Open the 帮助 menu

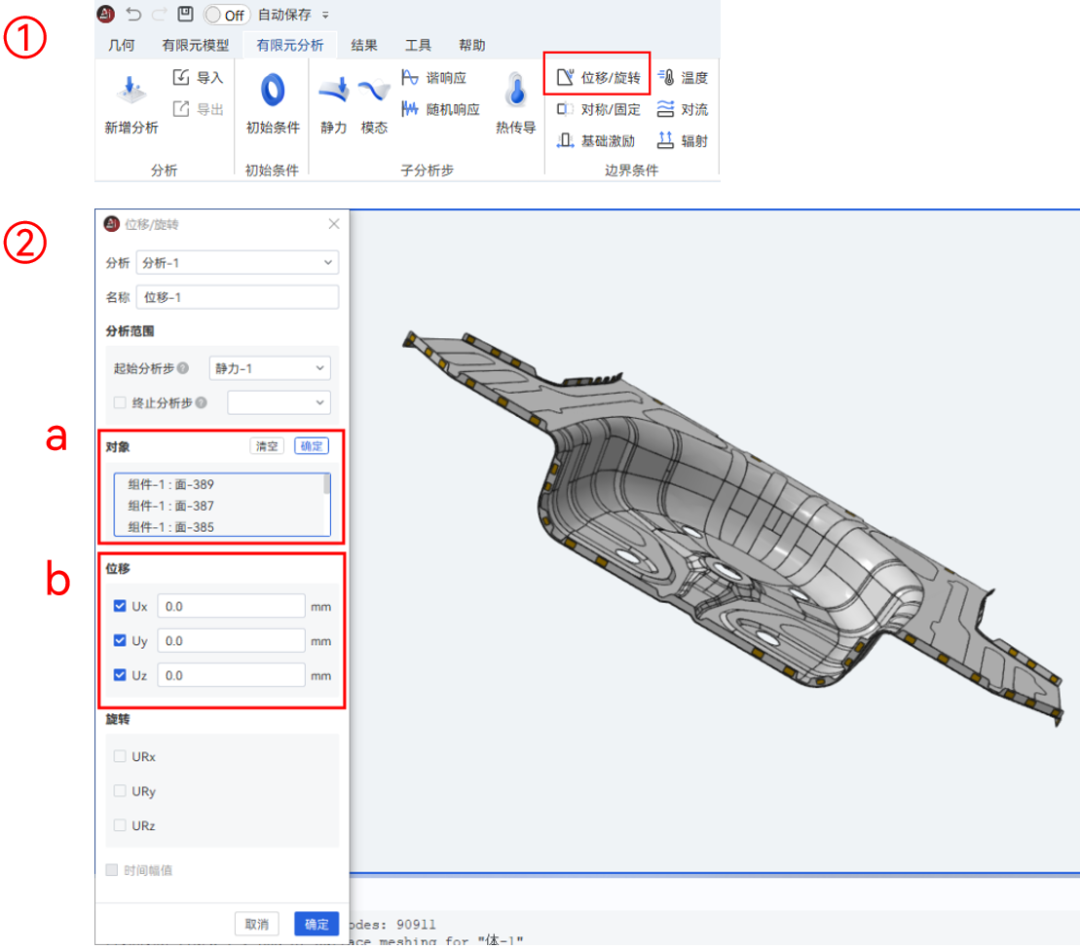pos(472,44)
